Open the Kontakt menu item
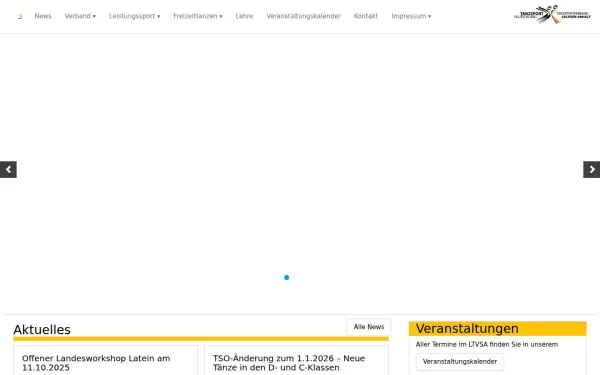Image resolution: width=600 pixels, height=375 pixels. coord(366,16)
